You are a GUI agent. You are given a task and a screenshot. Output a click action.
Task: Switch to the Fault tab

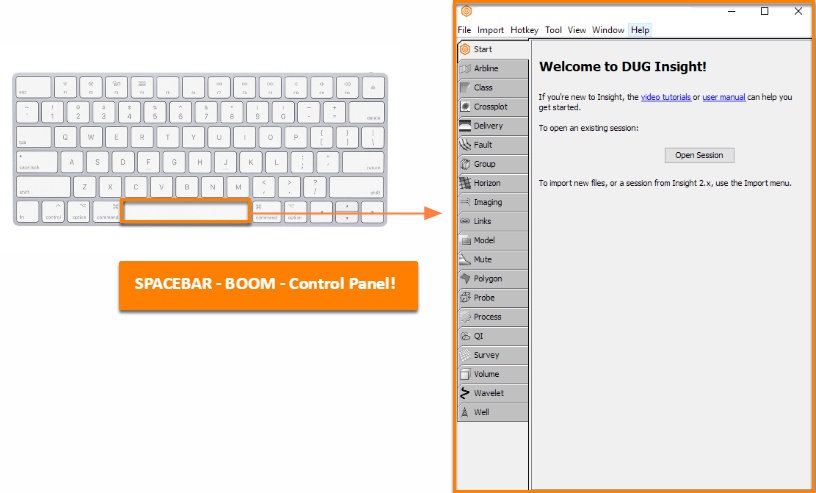coord(493,145)
